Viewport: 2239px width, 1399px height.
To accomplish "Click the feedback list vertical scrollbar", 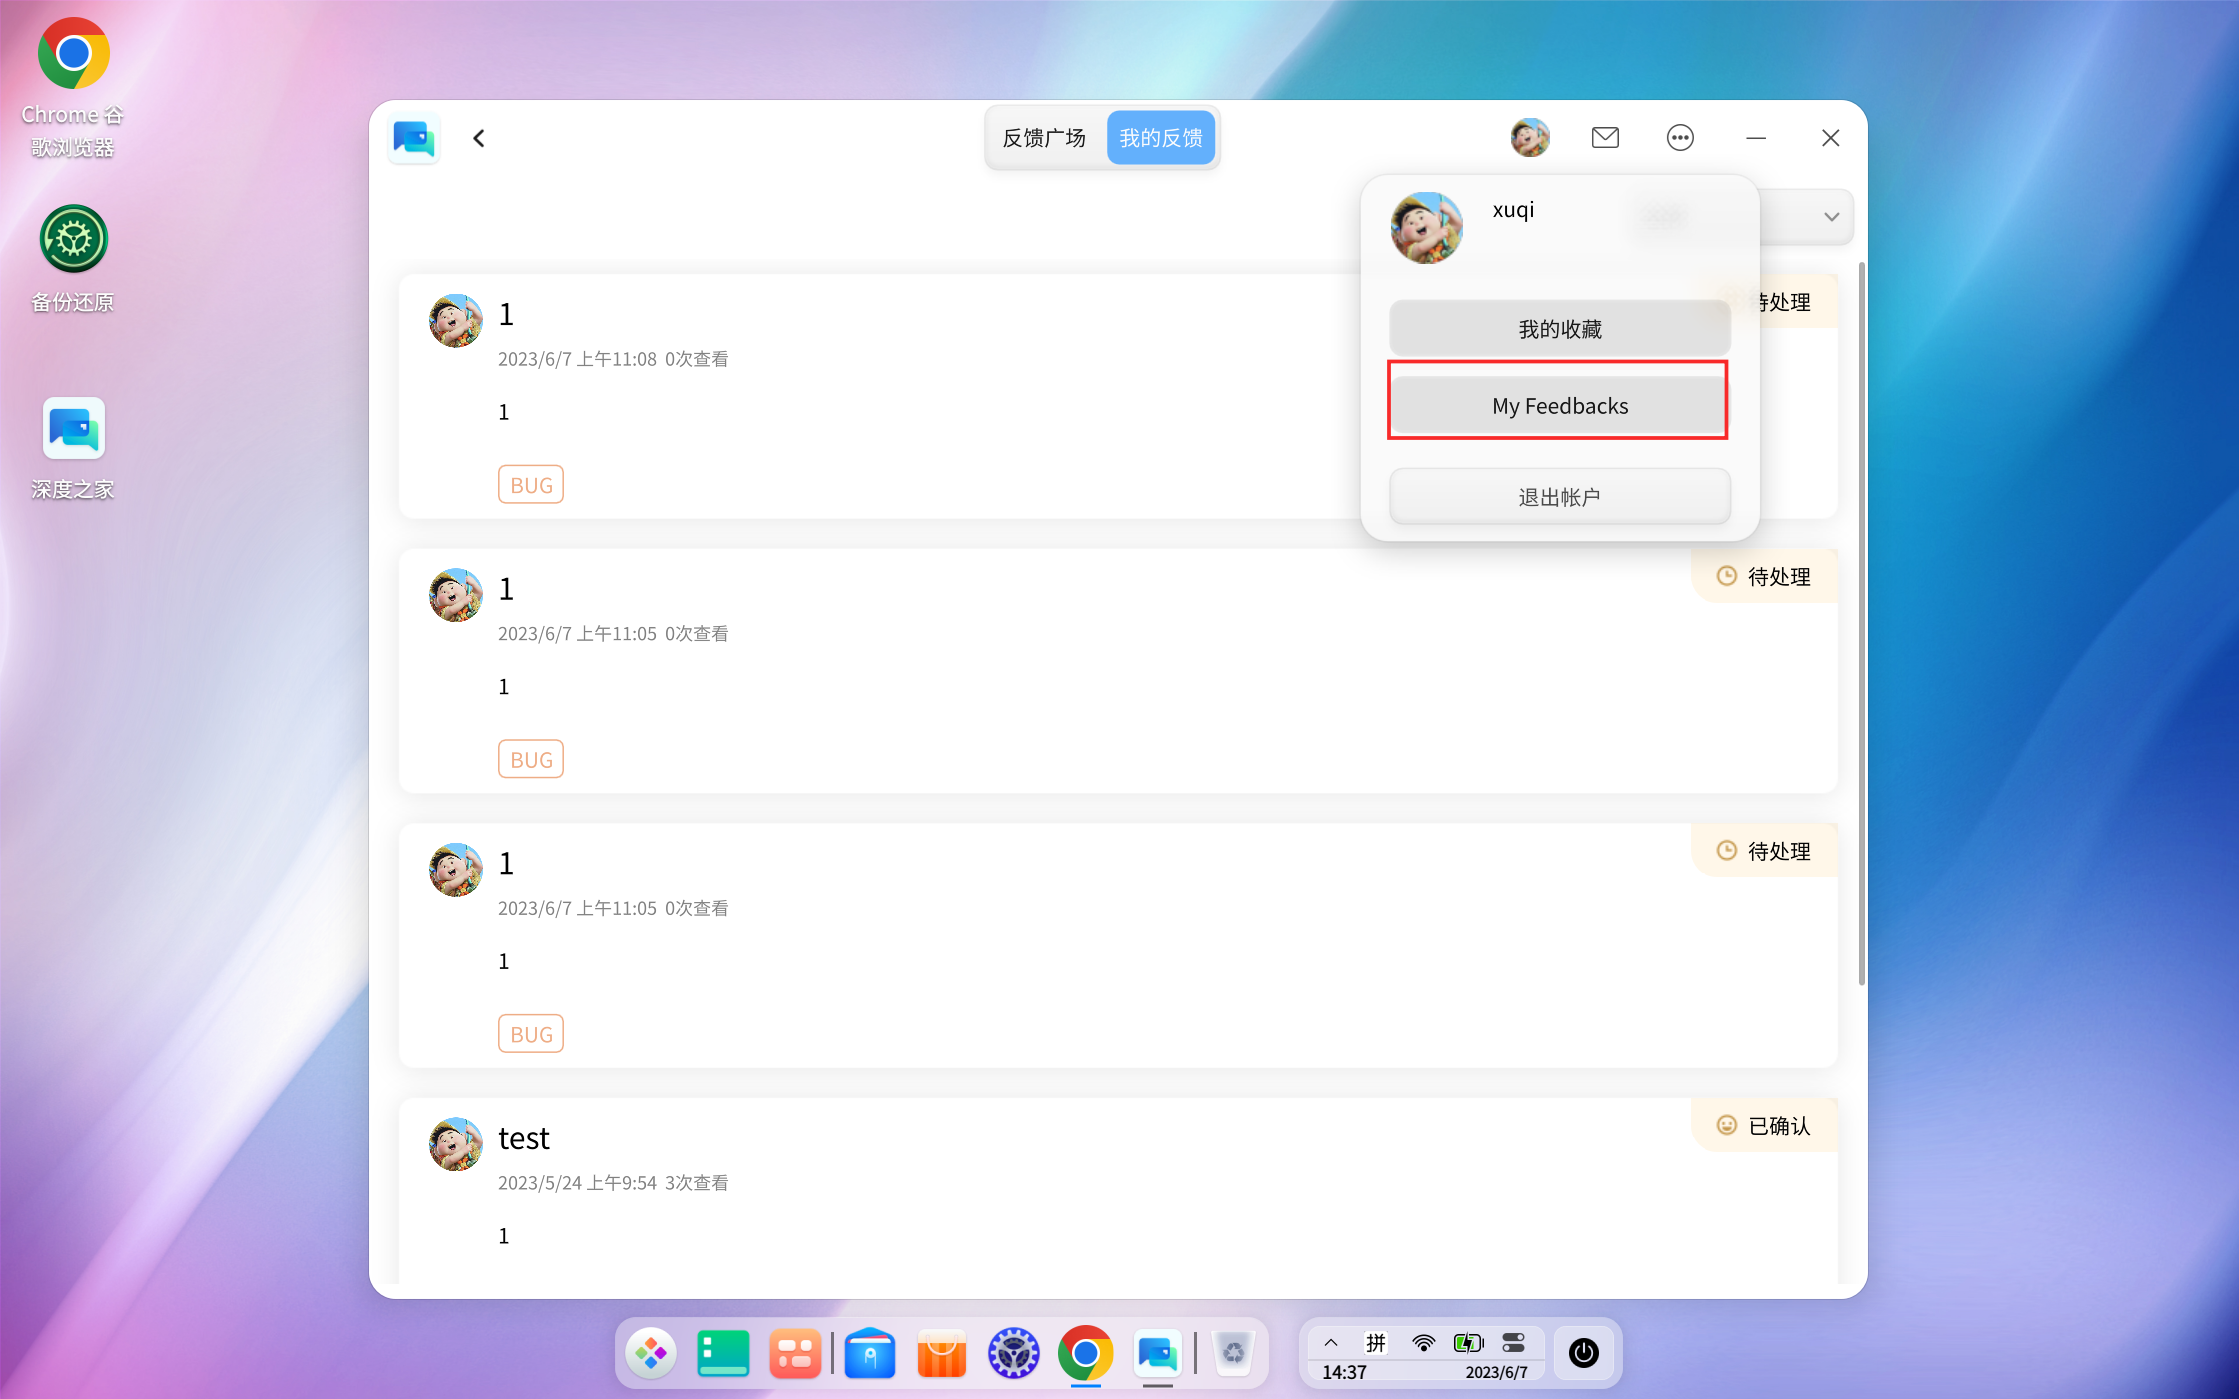I will click(1861, 625).
